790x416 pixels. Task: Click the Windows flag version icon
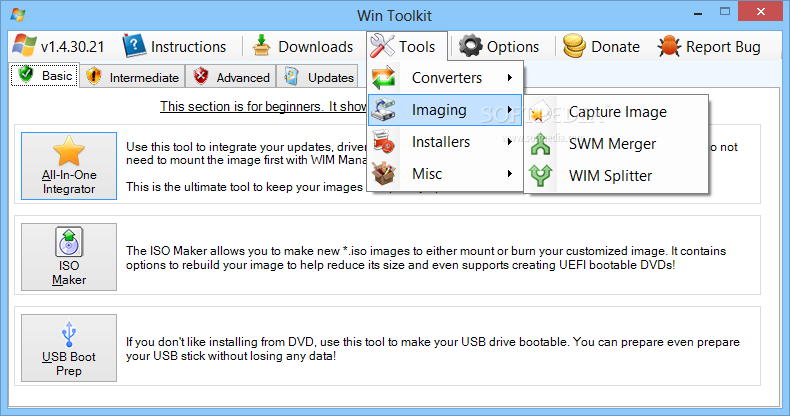click(24, 46)
